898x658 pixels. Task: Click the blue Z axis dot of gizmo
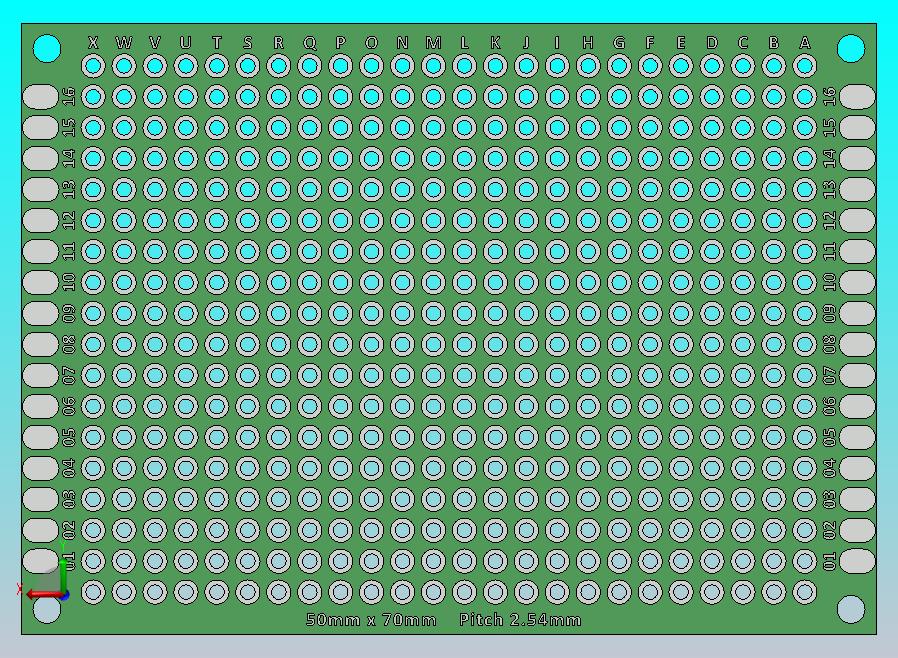65,596
